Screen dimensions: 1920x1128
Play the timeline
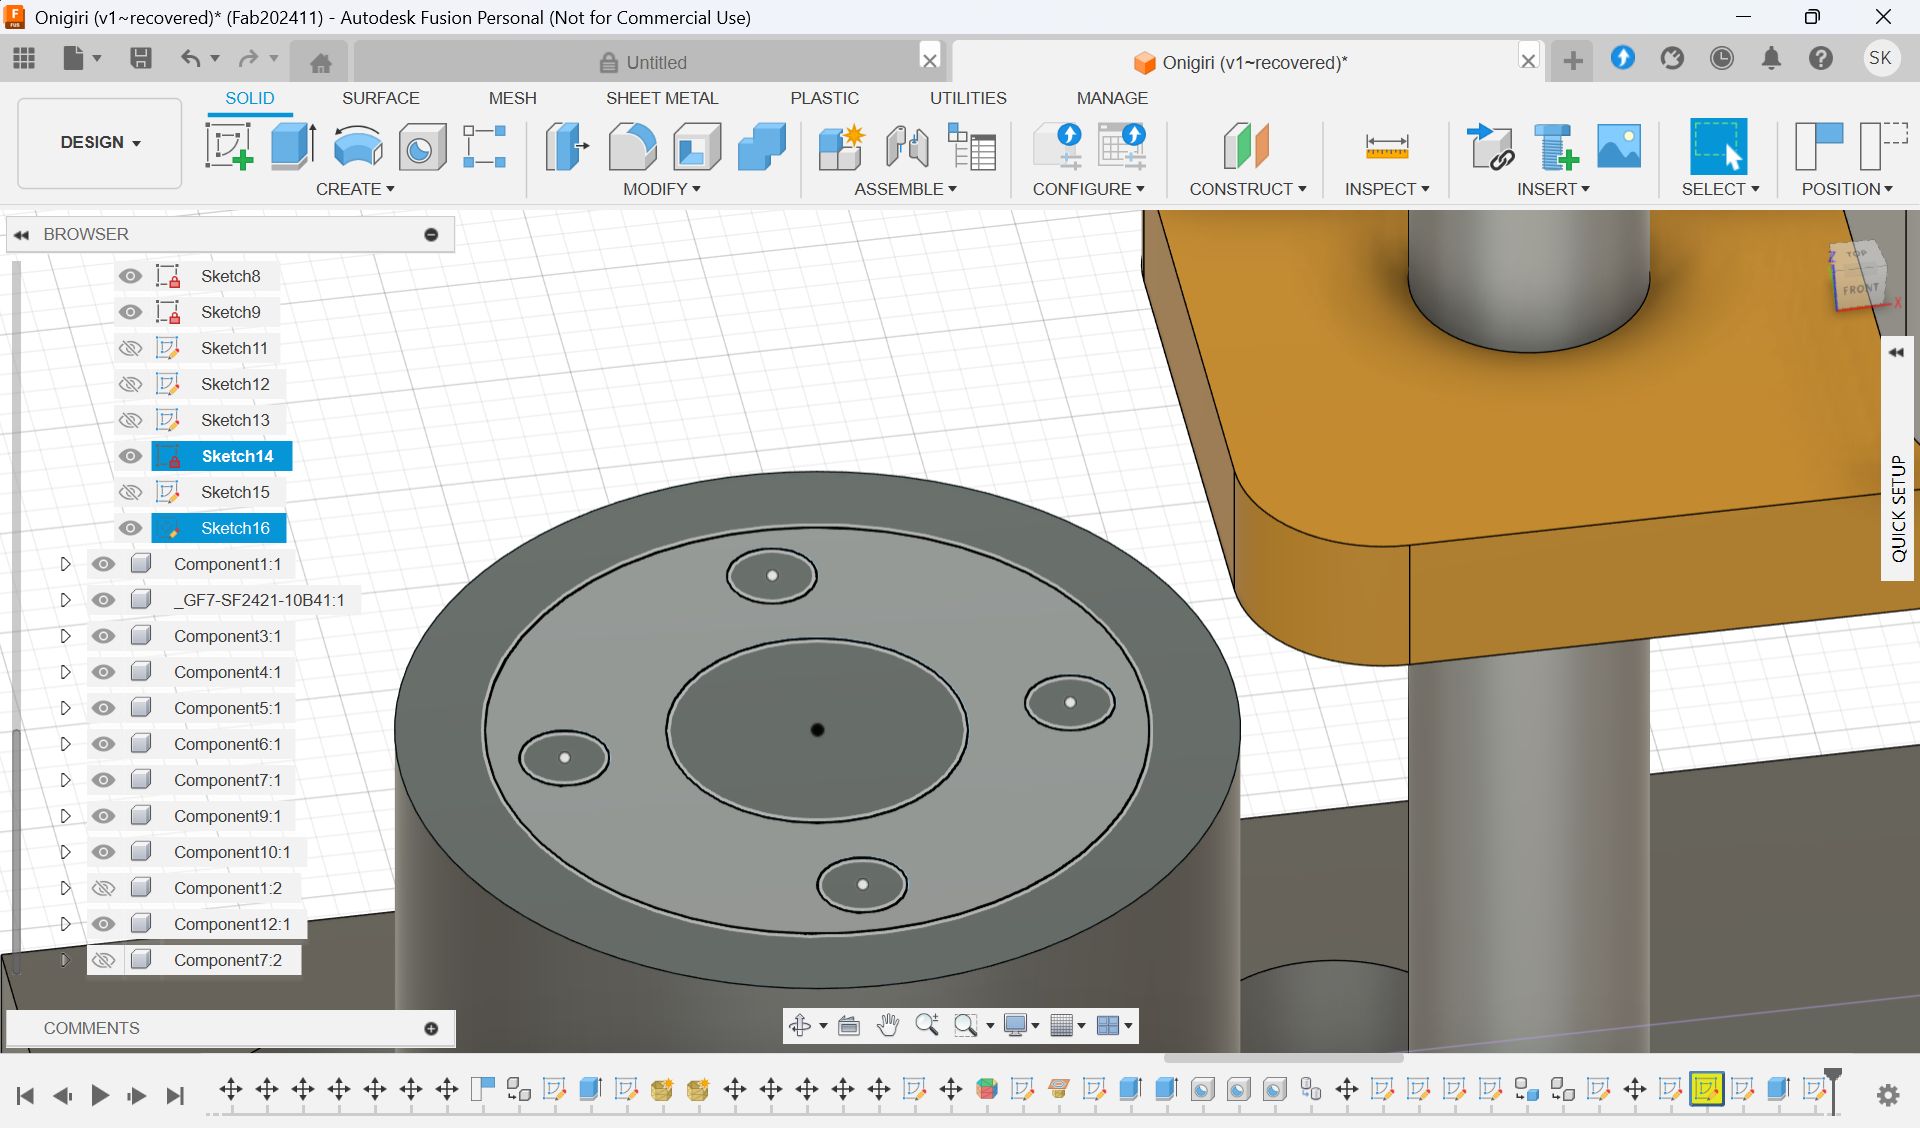coord(99,1095)
